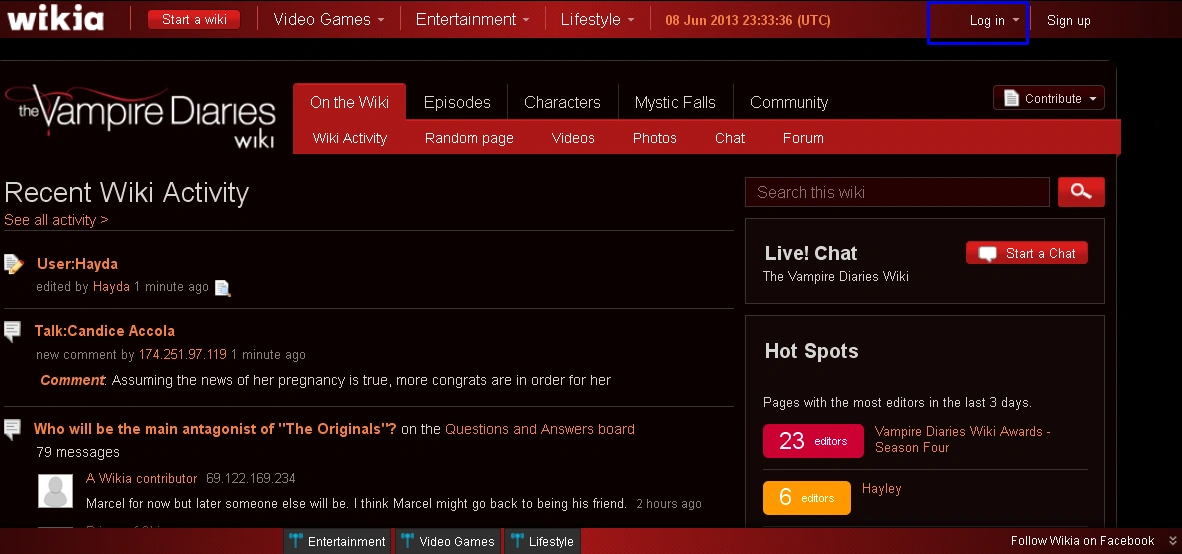
Task: Focus the Search this wiki field
Action: pyautogui.click(x=897, y=192)
